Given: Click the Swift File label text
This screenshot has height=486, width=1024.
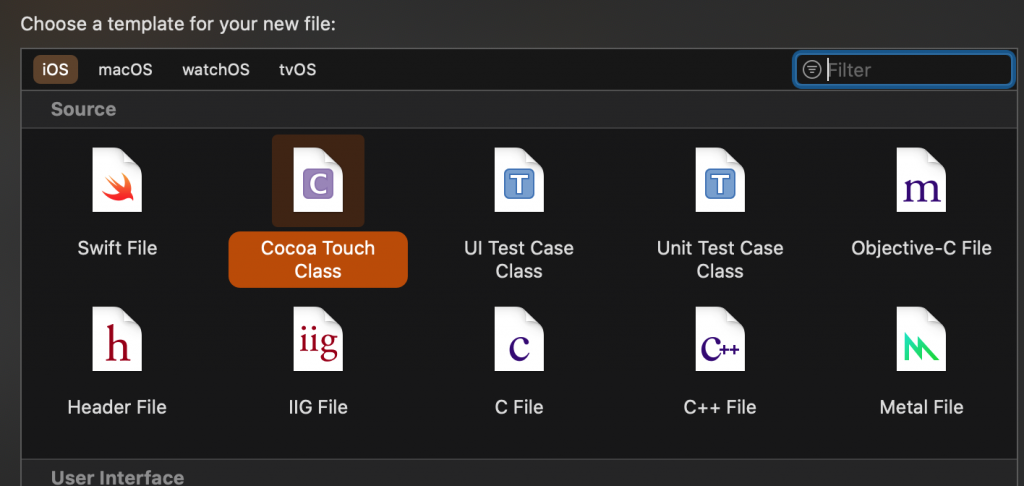Looking at the screenshot, I should (117, 248).
